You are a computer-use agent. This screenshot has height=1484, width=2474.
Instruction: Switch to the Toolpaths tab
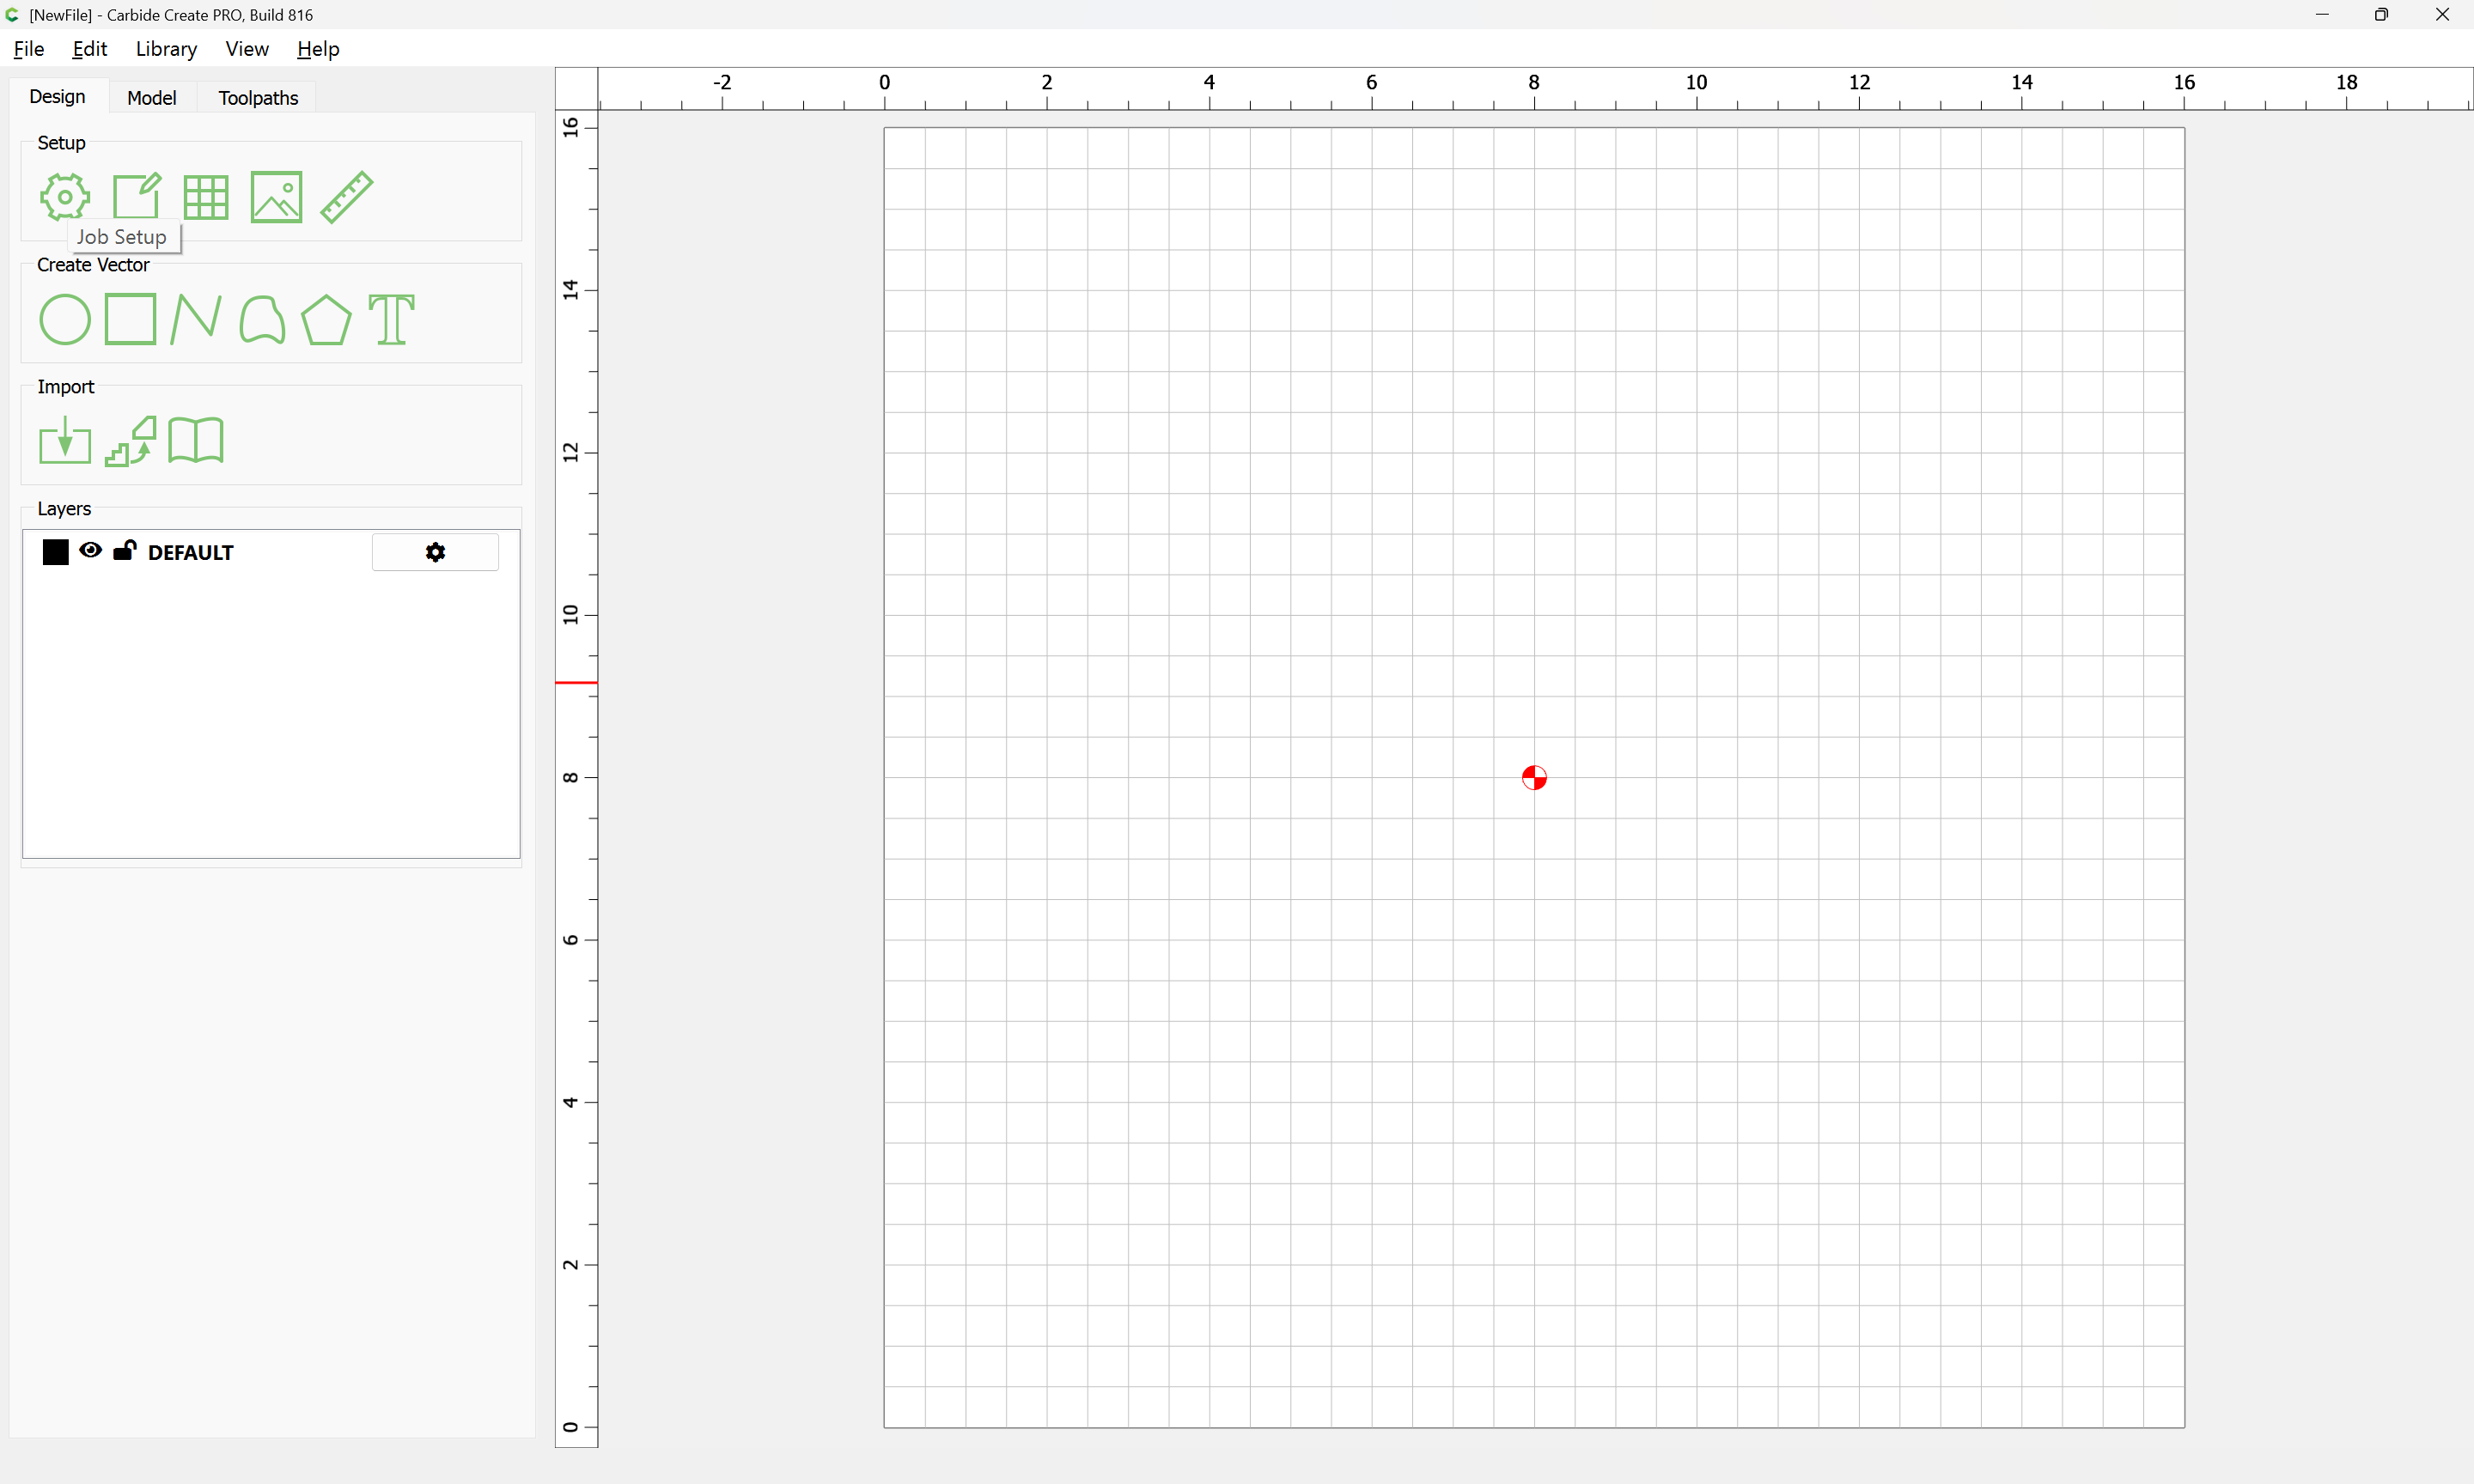258,98
